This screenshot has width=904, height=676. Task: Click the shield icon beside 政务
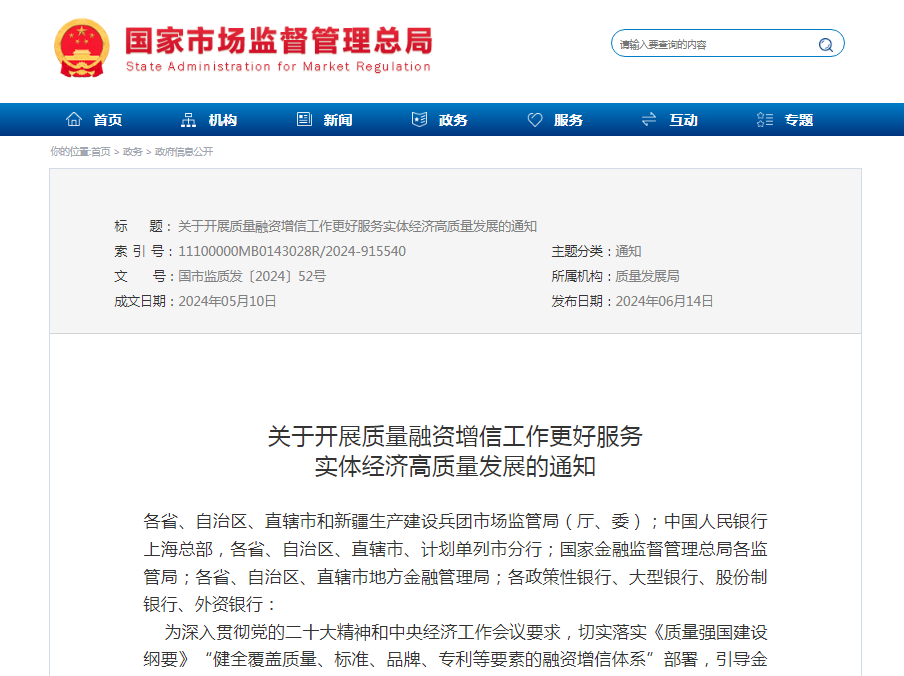point(419,120)
